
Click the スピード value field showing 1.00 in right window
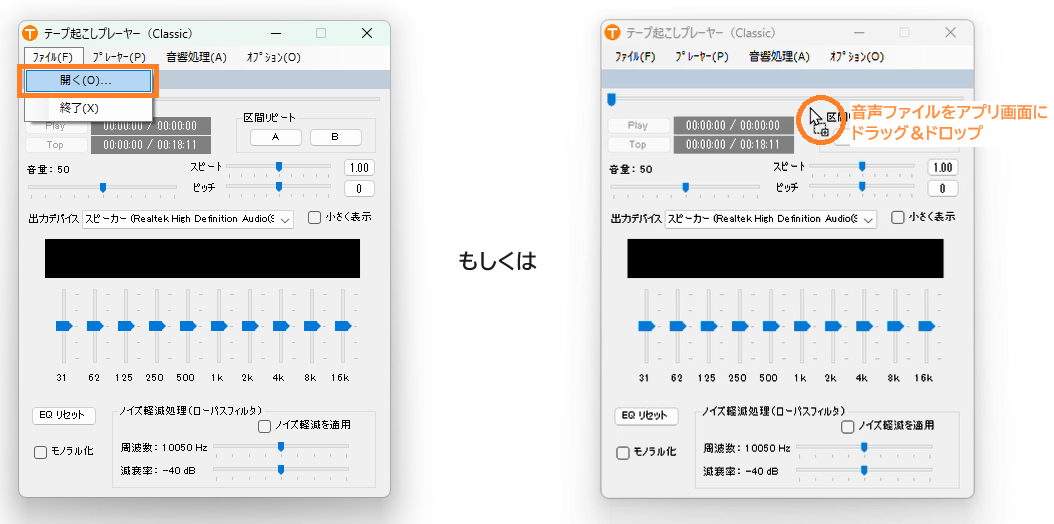[942, 168]
